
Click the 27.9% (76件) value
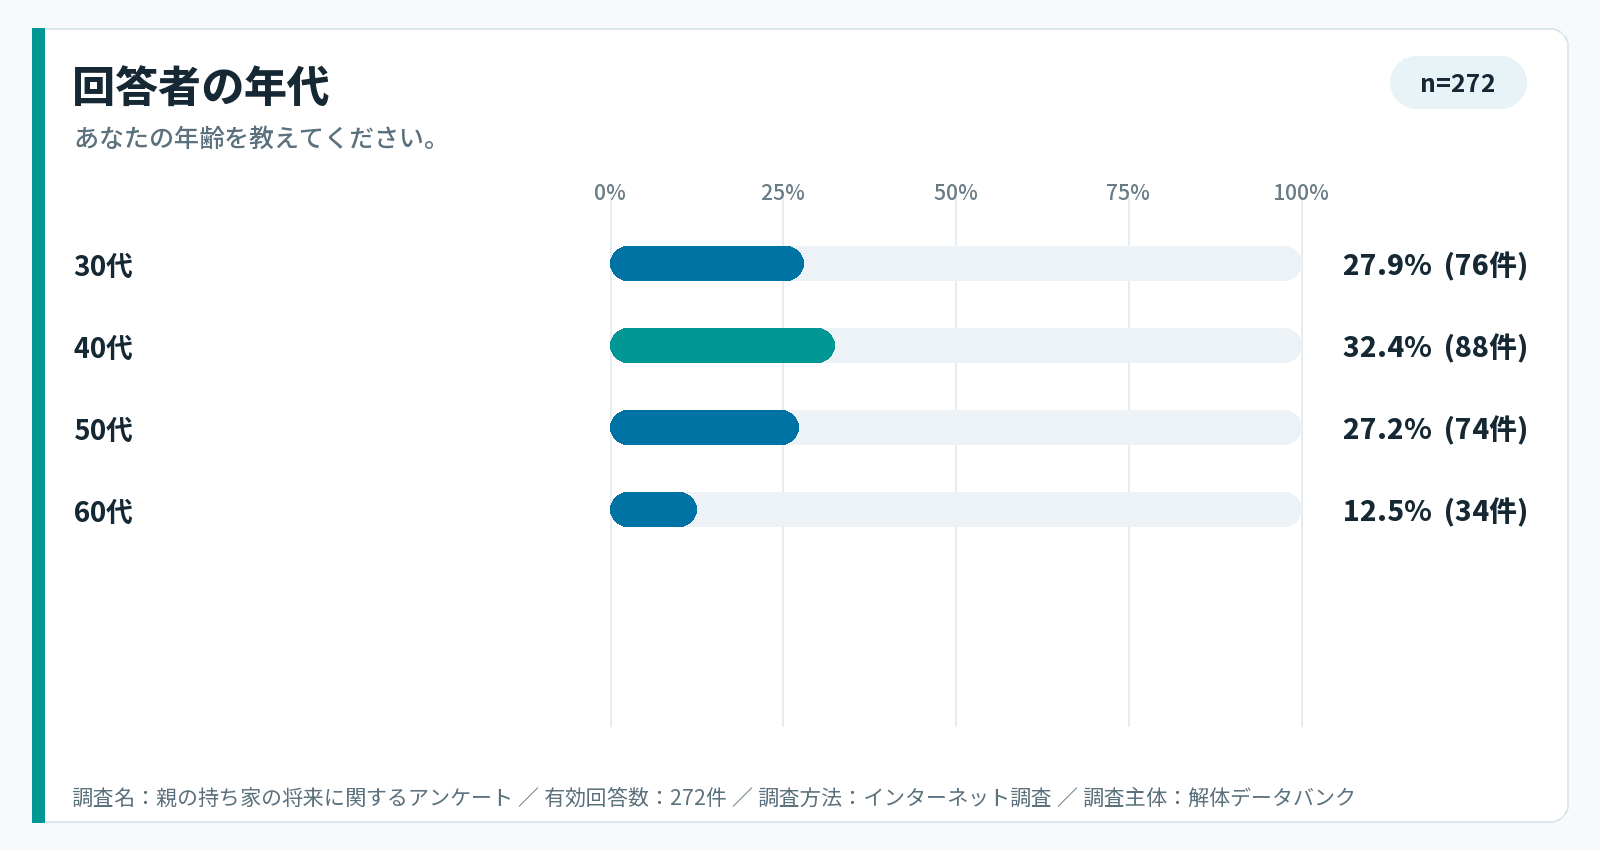1435,265
